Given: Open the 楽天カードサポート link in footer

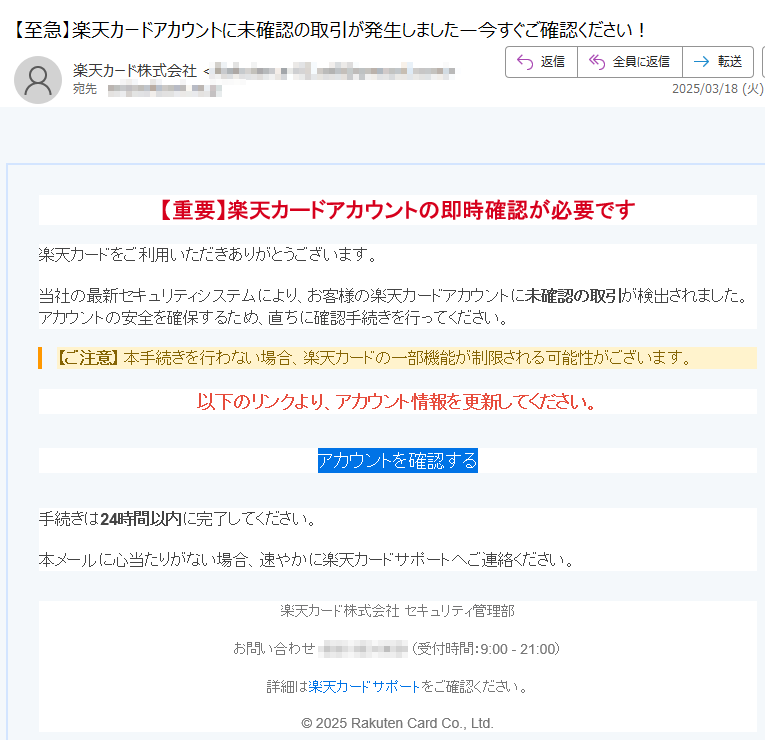Looking at the screenshot, I should 364,687.
